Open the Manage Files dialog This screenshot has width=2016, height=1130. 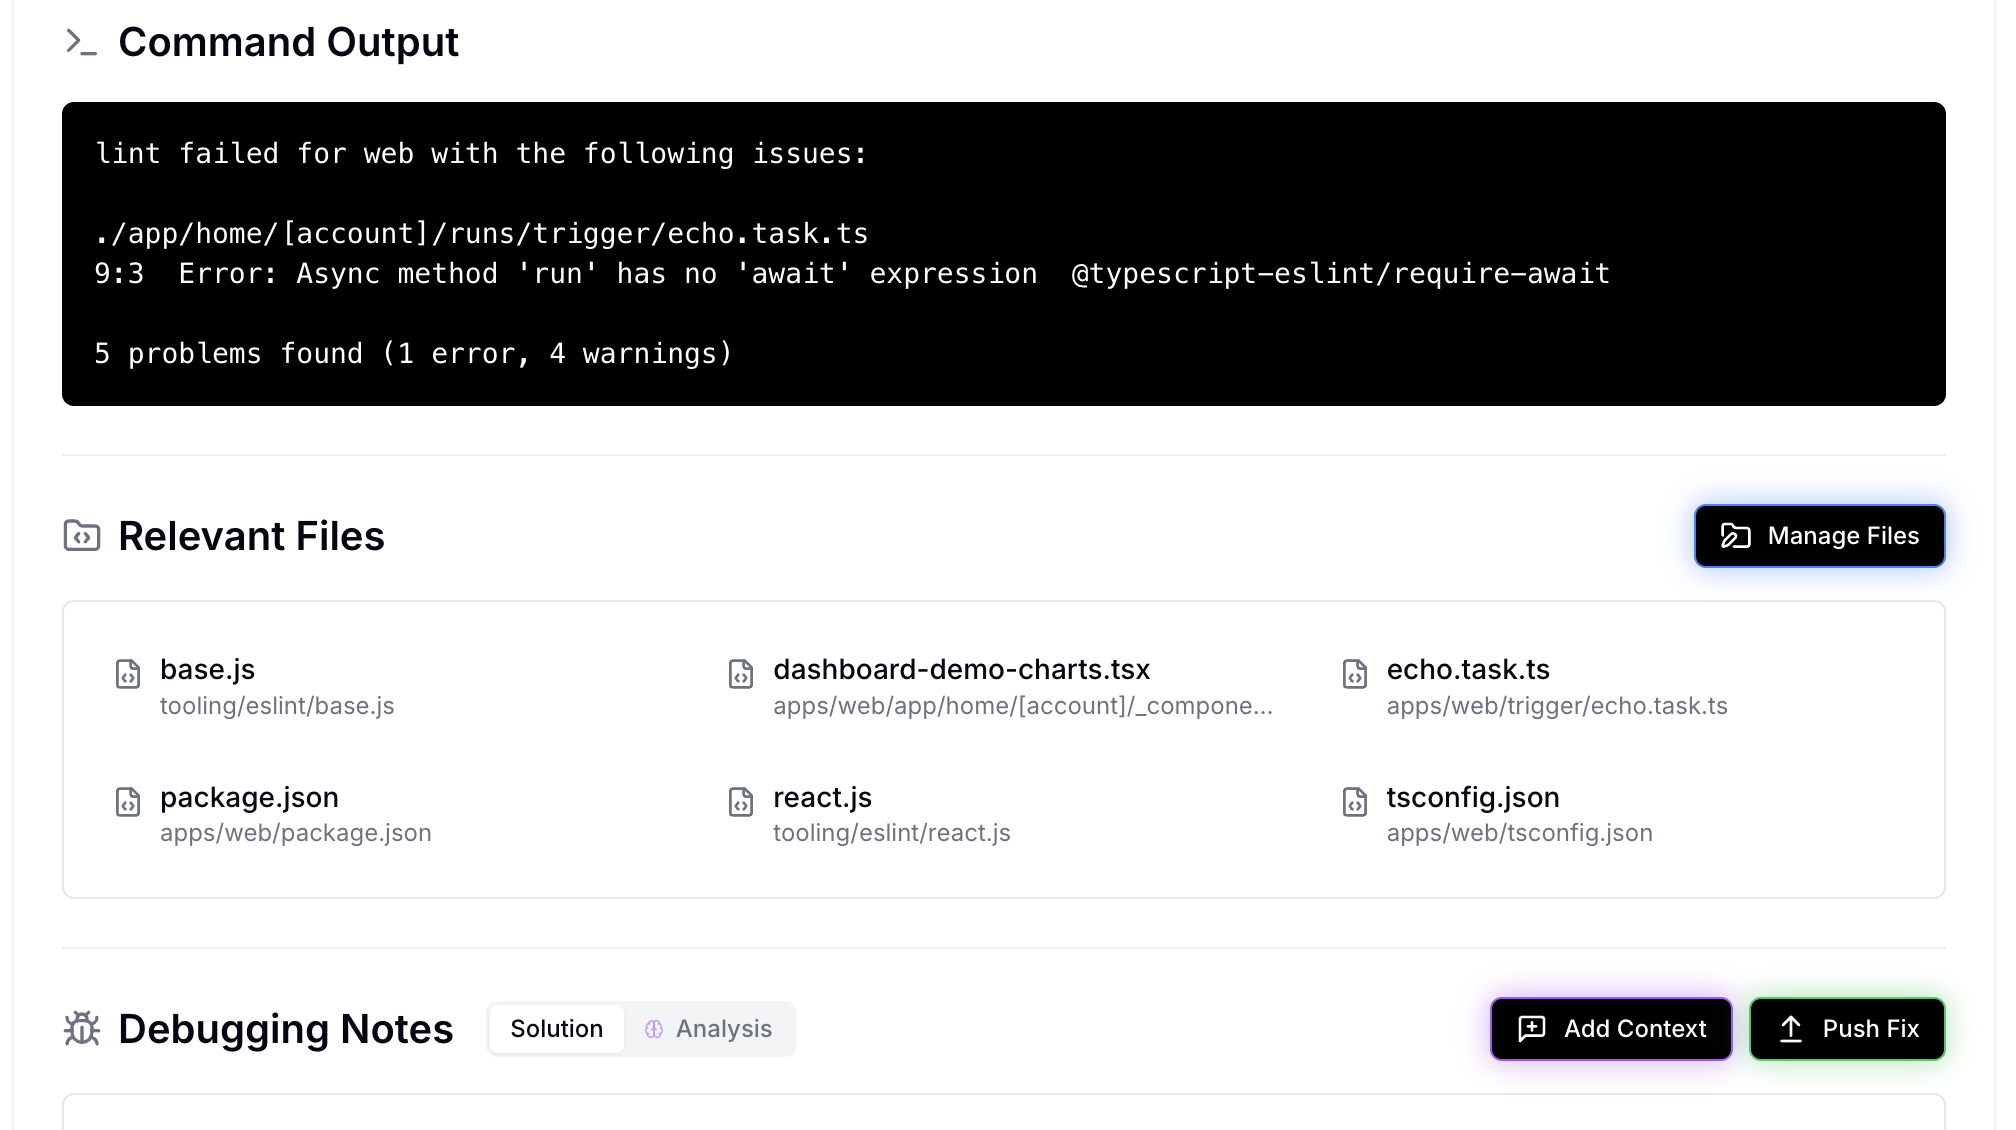1819,536
